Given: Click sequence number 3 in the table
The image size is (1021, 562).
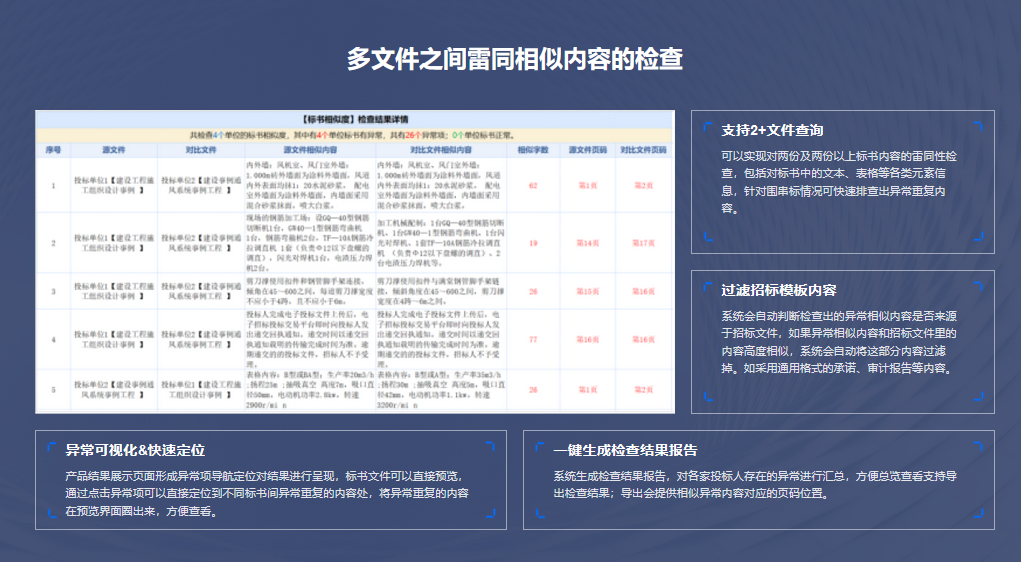Looking at the screenshot, I should point(53,292).
